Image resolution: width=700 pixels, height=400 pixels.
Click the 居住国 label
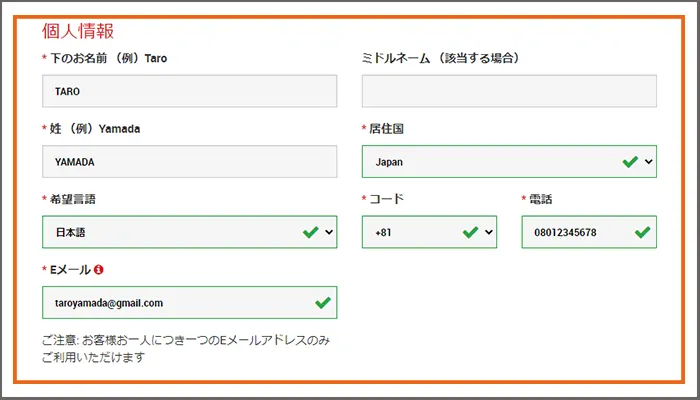[386, 129]
